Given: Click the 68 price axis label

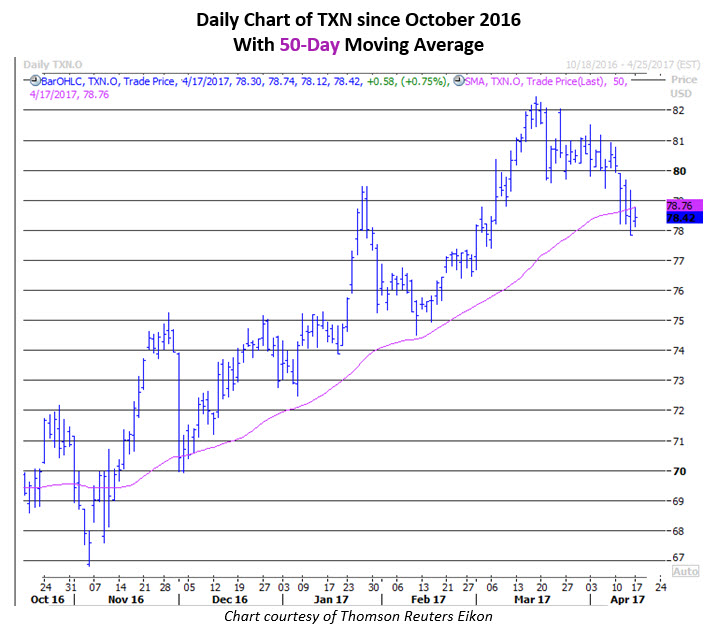Looking at the screenshot, I should pos(678,531).
